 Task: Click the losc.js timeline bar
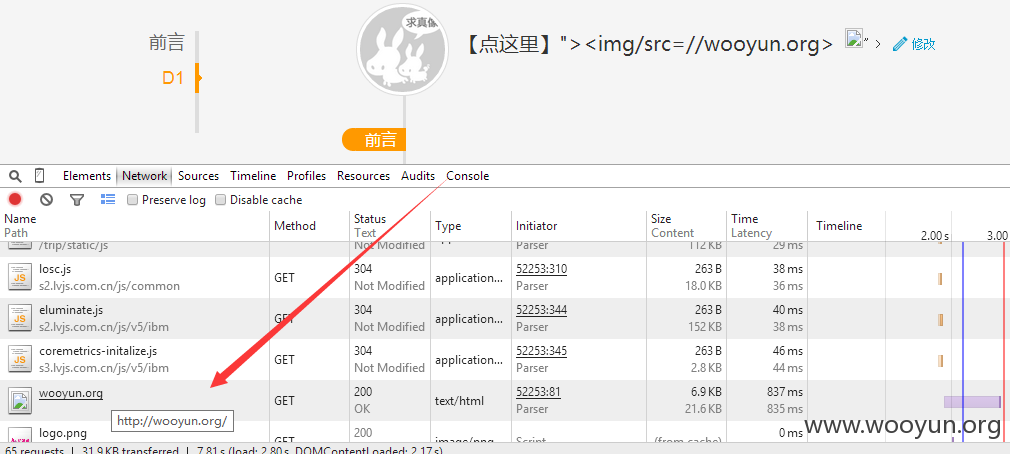pyautogui.click(x=940, y=279)
